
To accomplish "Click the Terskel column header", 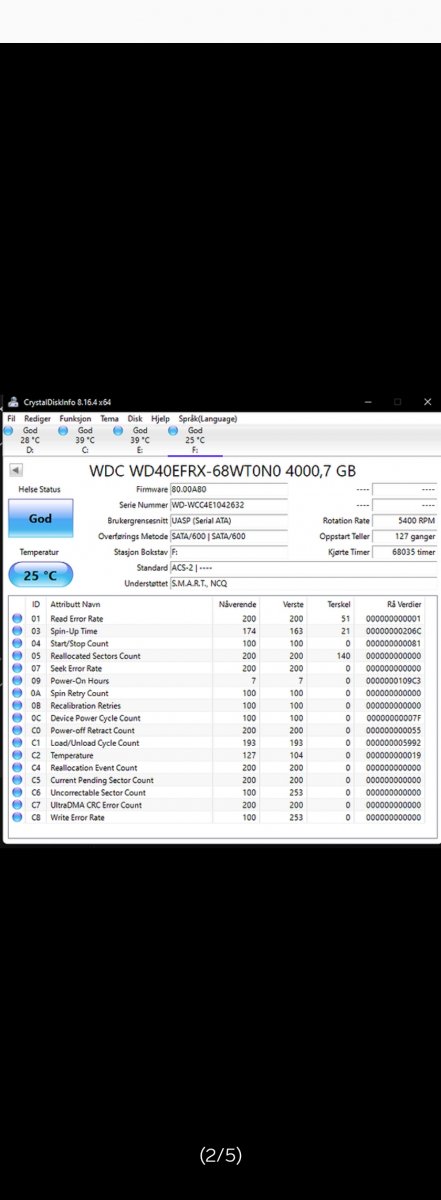I will [x=338, y=605].
